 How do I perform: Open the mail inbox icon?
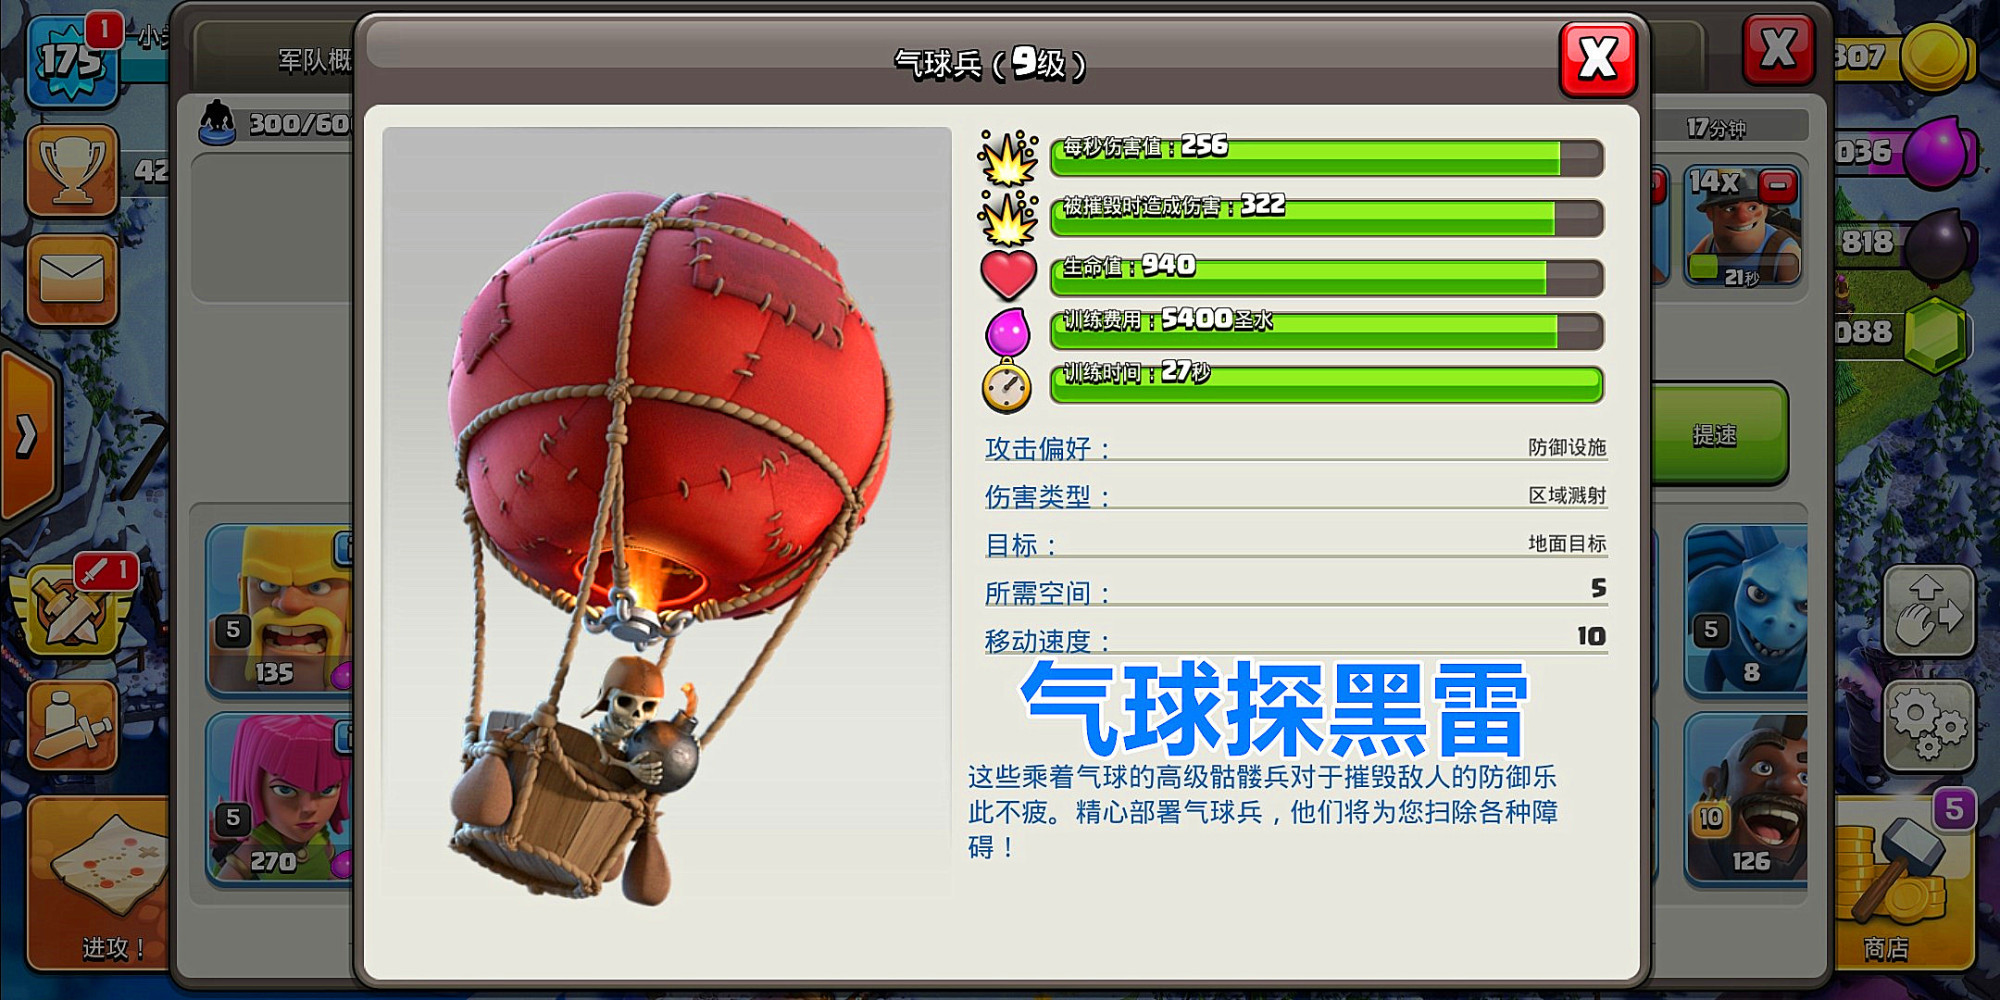pyautogui.click(x=72, y=279)
